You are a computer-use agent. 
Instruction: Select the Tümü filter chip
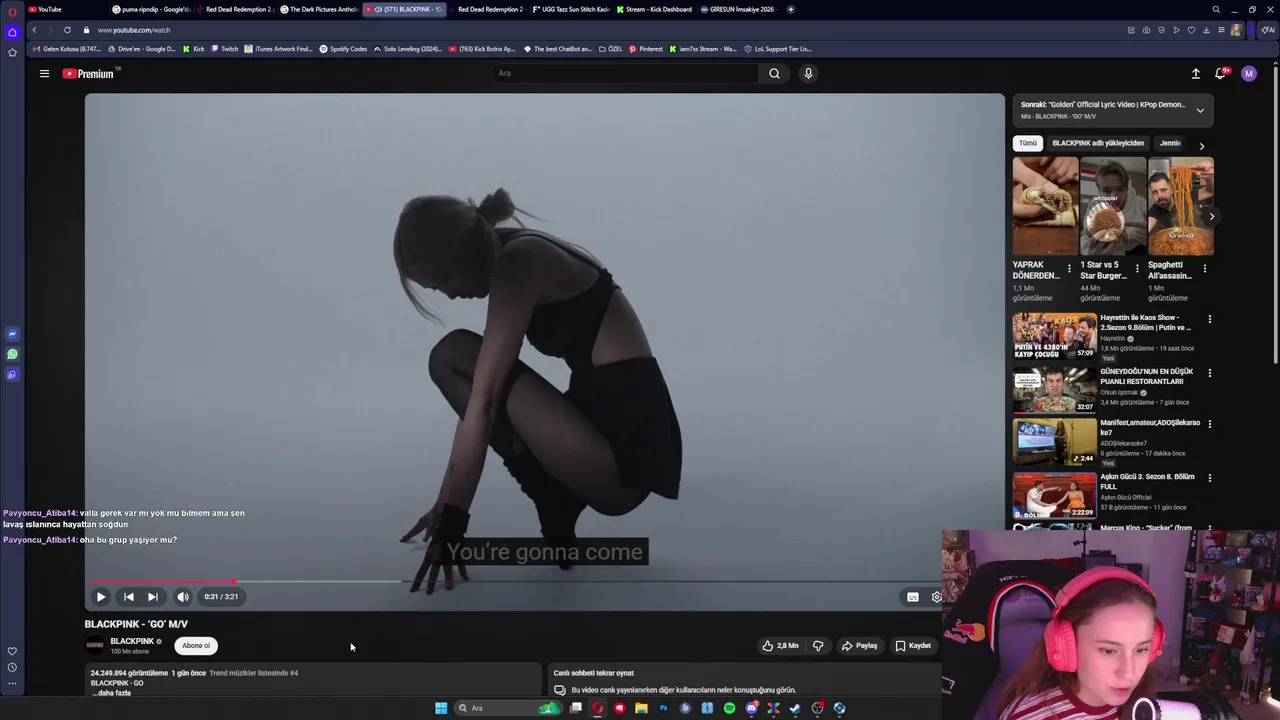[x=1028, y=143]
